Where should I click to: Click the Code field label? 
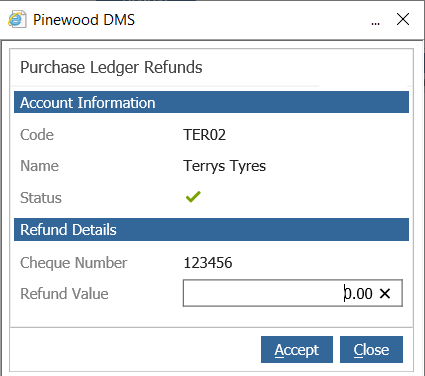[x=37, y=135]
